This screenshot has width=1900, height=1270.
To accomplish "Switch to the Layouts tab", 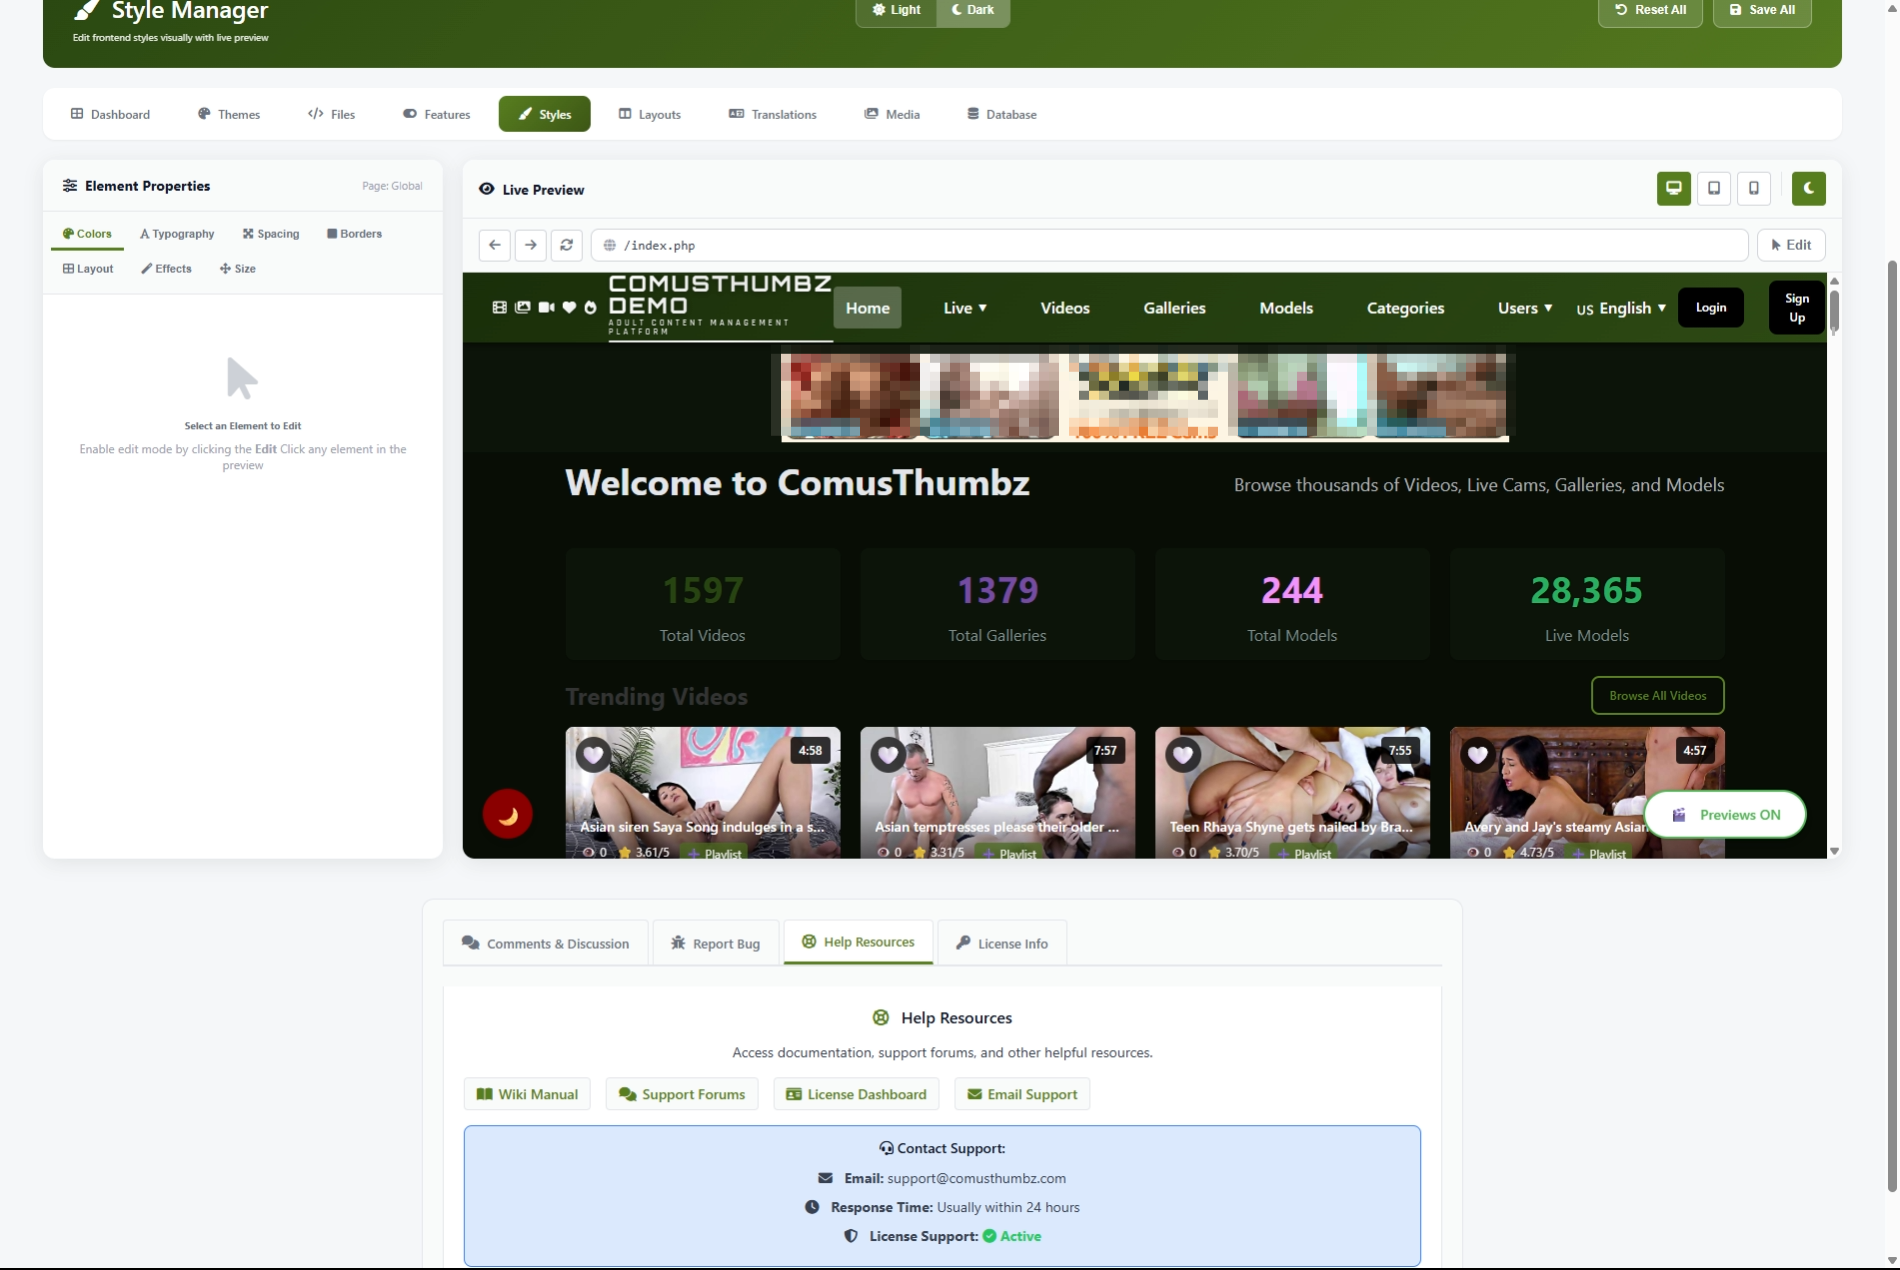I will [x=649, y=114].
